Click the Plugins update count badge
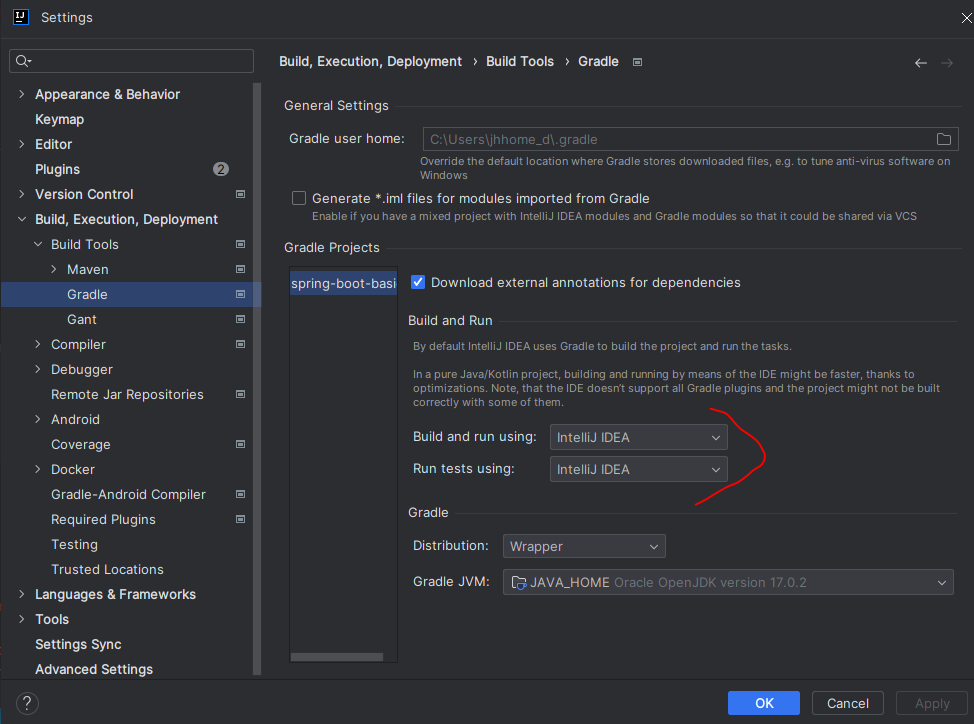 (221, 169)
